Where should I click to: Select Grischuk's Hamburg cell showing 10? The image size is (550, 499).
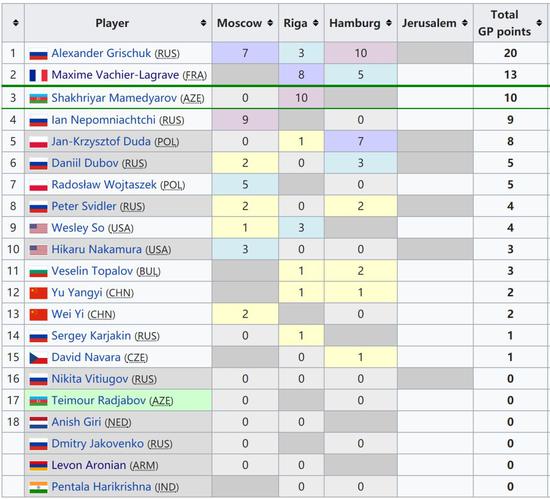(x=361, y=53)
